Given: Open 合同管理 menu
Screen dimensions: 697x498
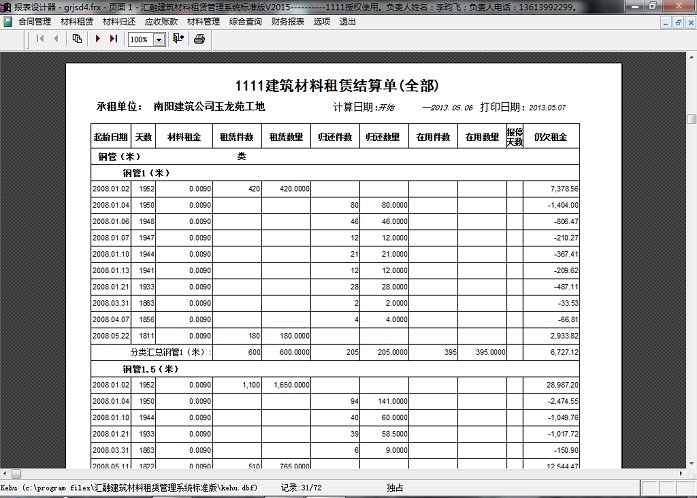Looking at the screenshot, I should 35,21.
